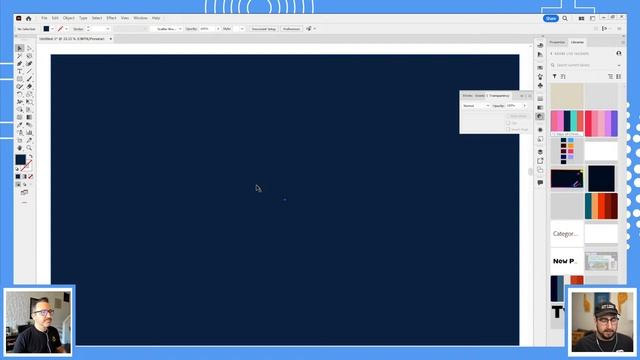The width and height of the screenshot is (640, 360).
Task: Open the Window menu
Action: (140, 18)
